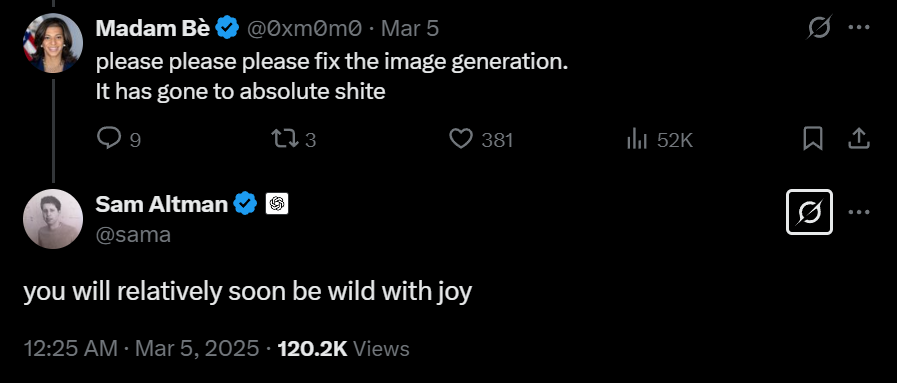897x383 pixels.
Task: View analytics with 52K views
Action: click(x=660, y=139)
